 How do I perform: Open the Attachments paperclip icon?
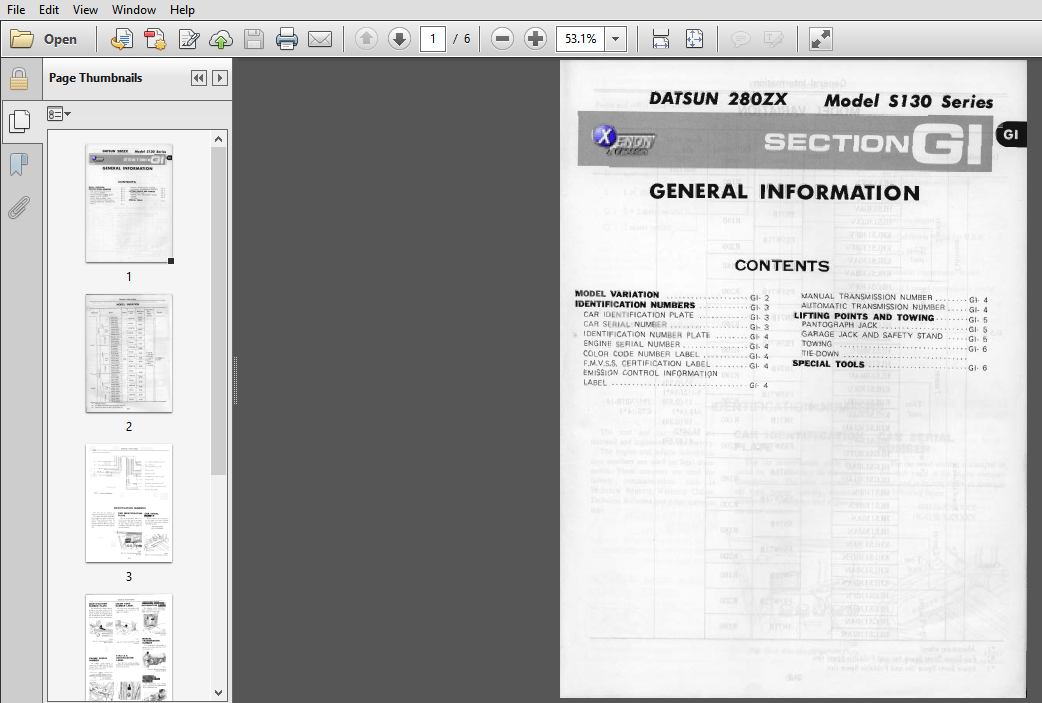click(x=19, y=207)
